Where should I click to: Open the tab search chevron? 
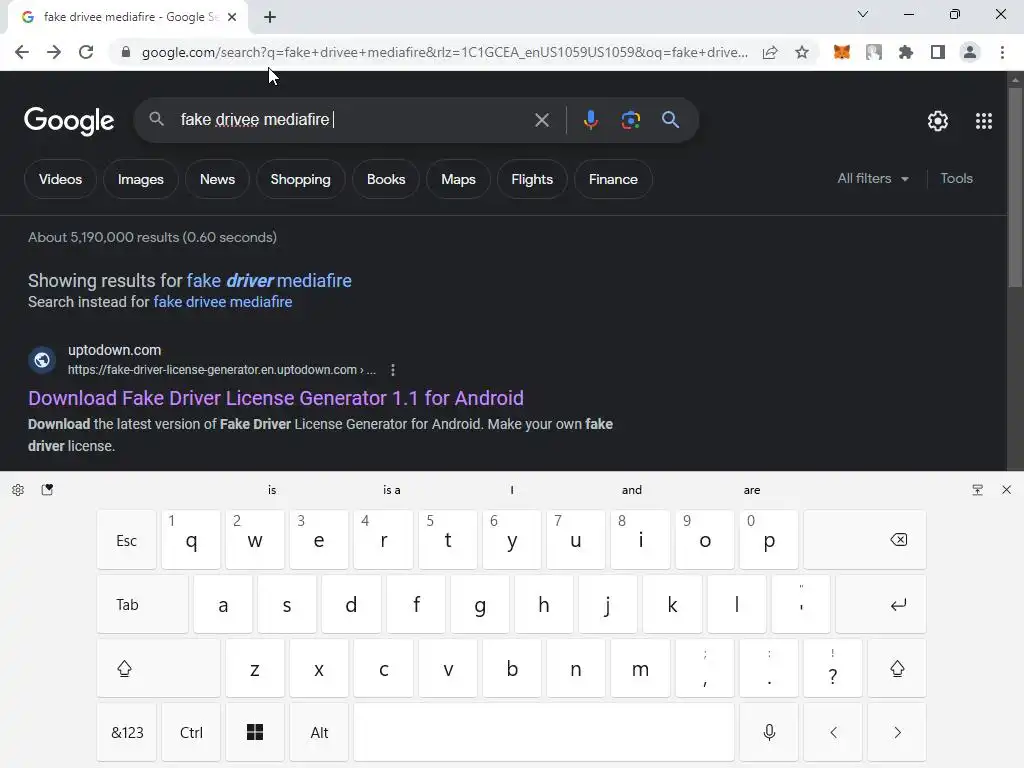[x=863, y=14]
